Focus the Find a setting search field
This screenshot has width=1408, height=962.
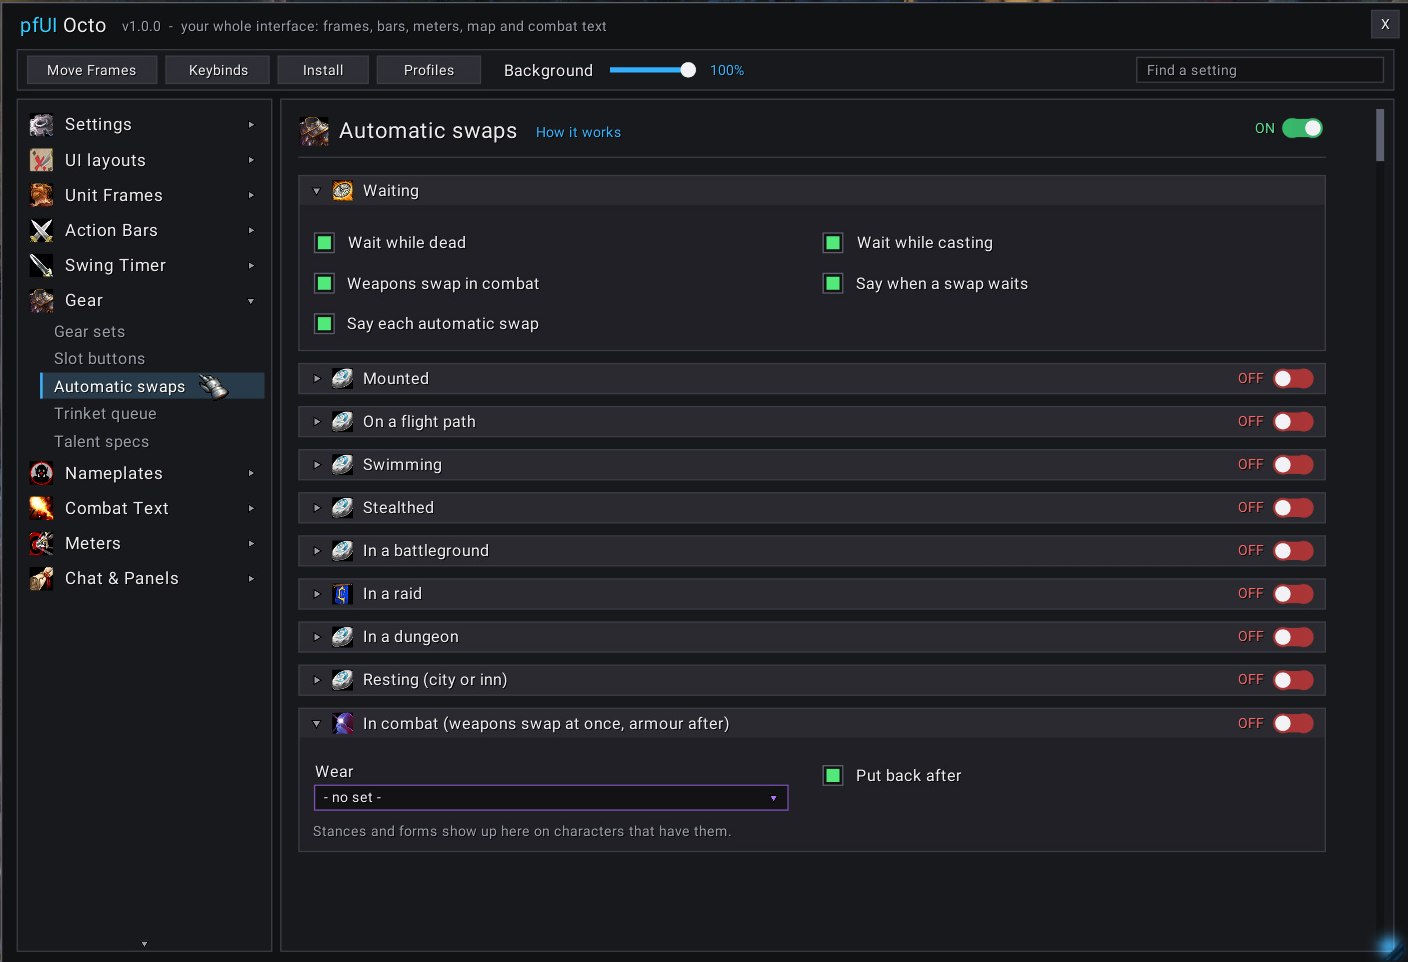click(1260, 70)
